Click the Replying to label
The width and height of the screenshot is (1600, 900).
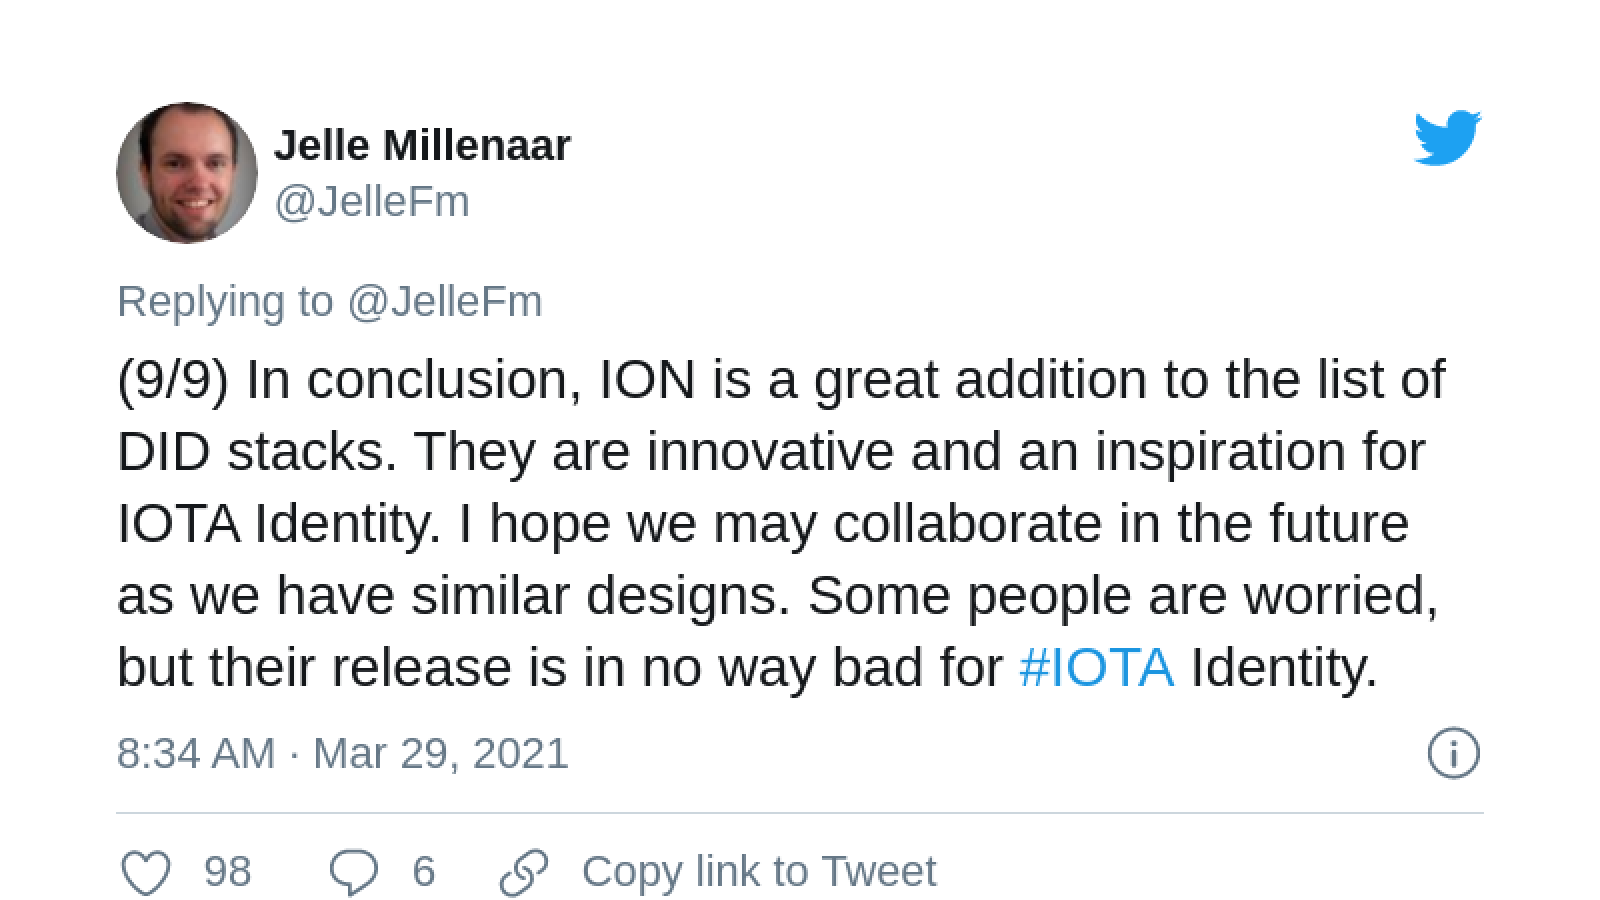[225, 302]
